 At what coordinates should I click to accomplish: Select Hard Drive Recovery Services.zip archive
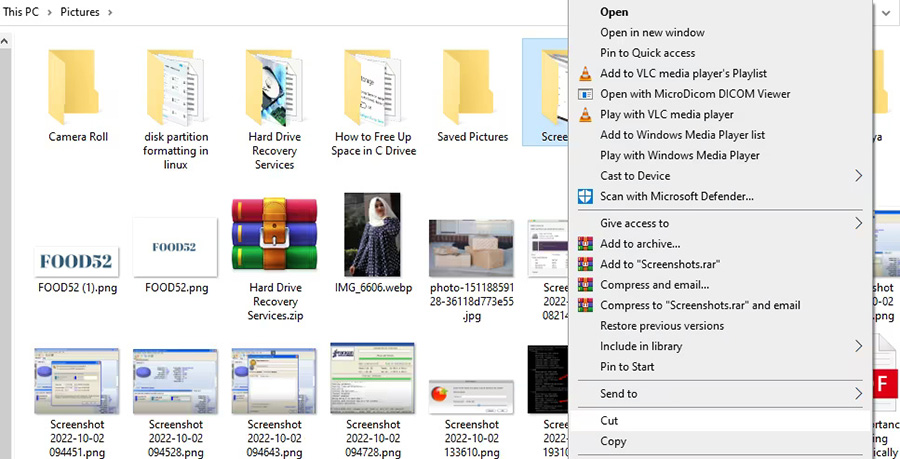coord(274,234)
